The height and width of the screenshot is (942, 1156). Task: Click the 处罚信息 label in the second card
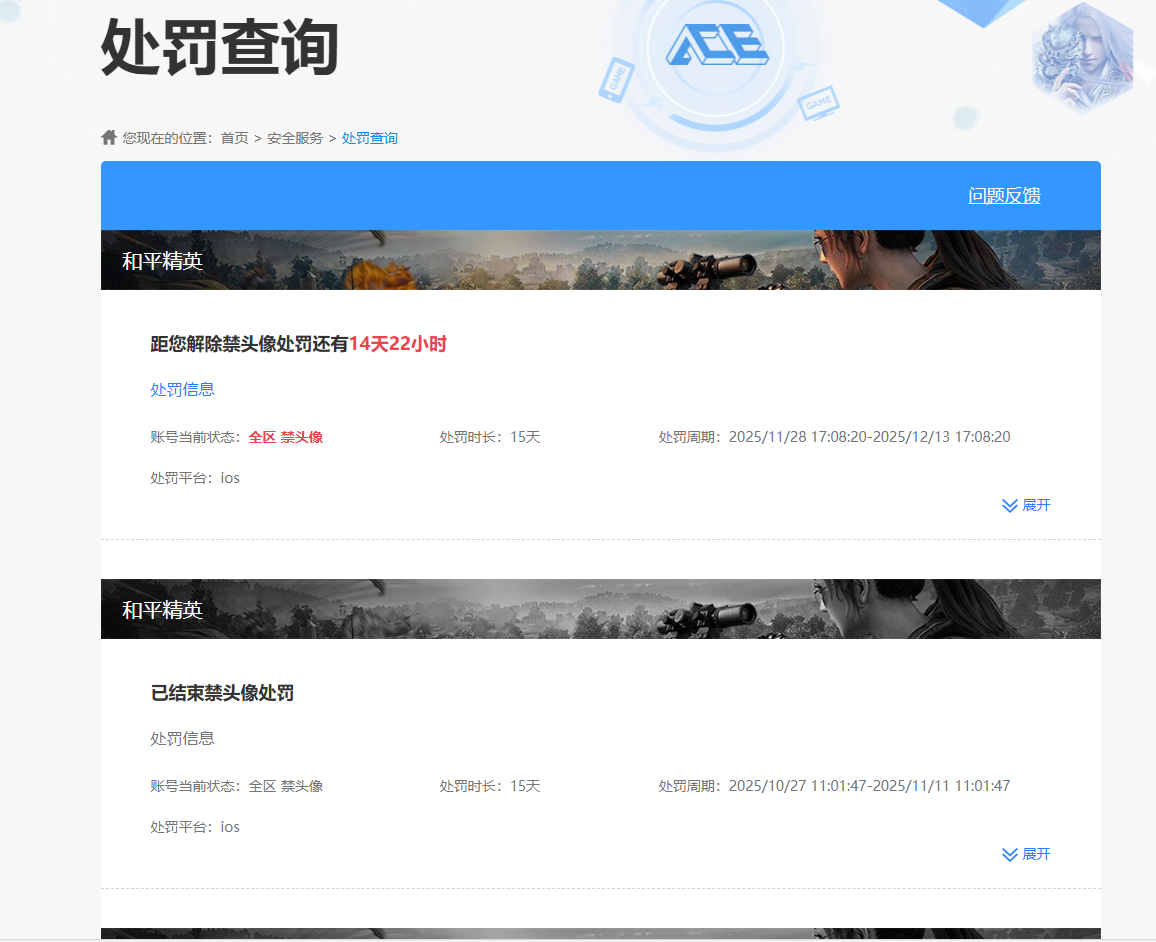(181, 738)
